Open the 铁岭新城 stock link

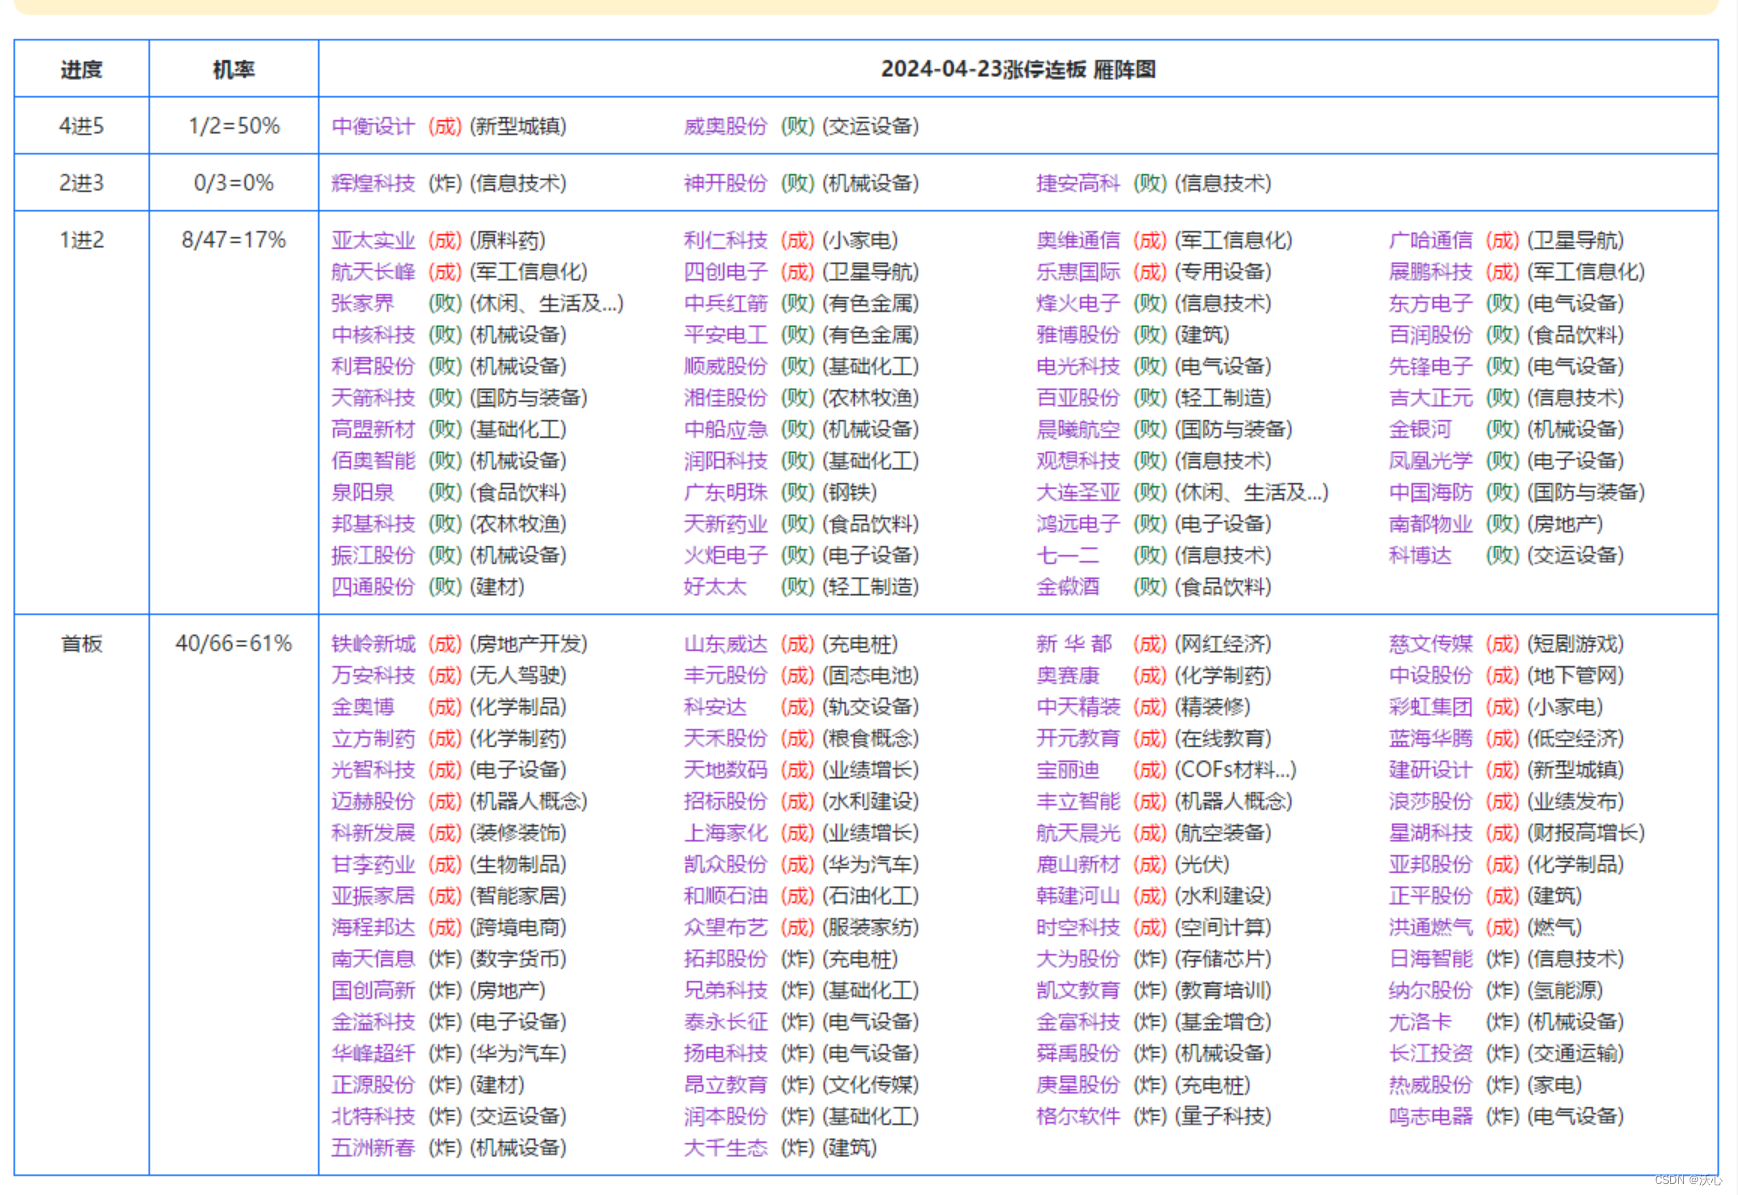[x=373, y=644]
